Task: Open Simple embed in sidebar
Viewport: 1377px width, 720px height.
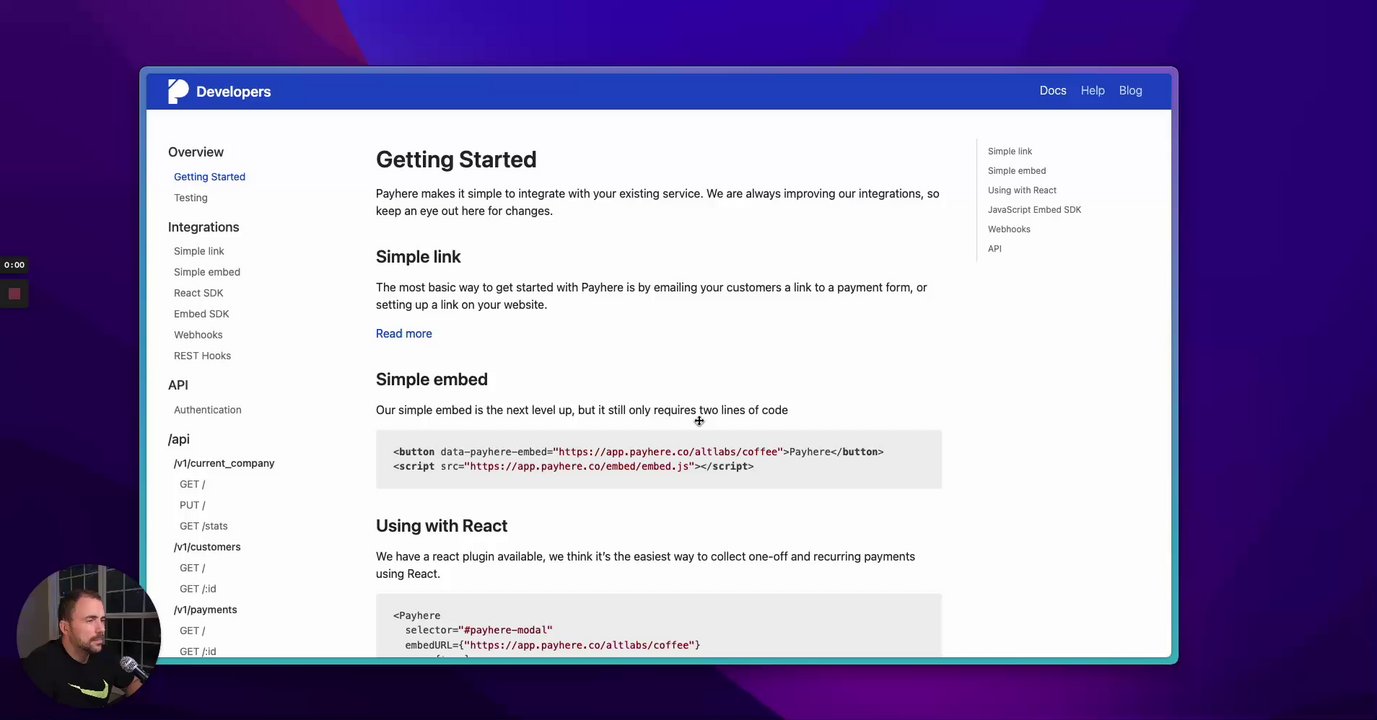Action: (x=207, y=272)
